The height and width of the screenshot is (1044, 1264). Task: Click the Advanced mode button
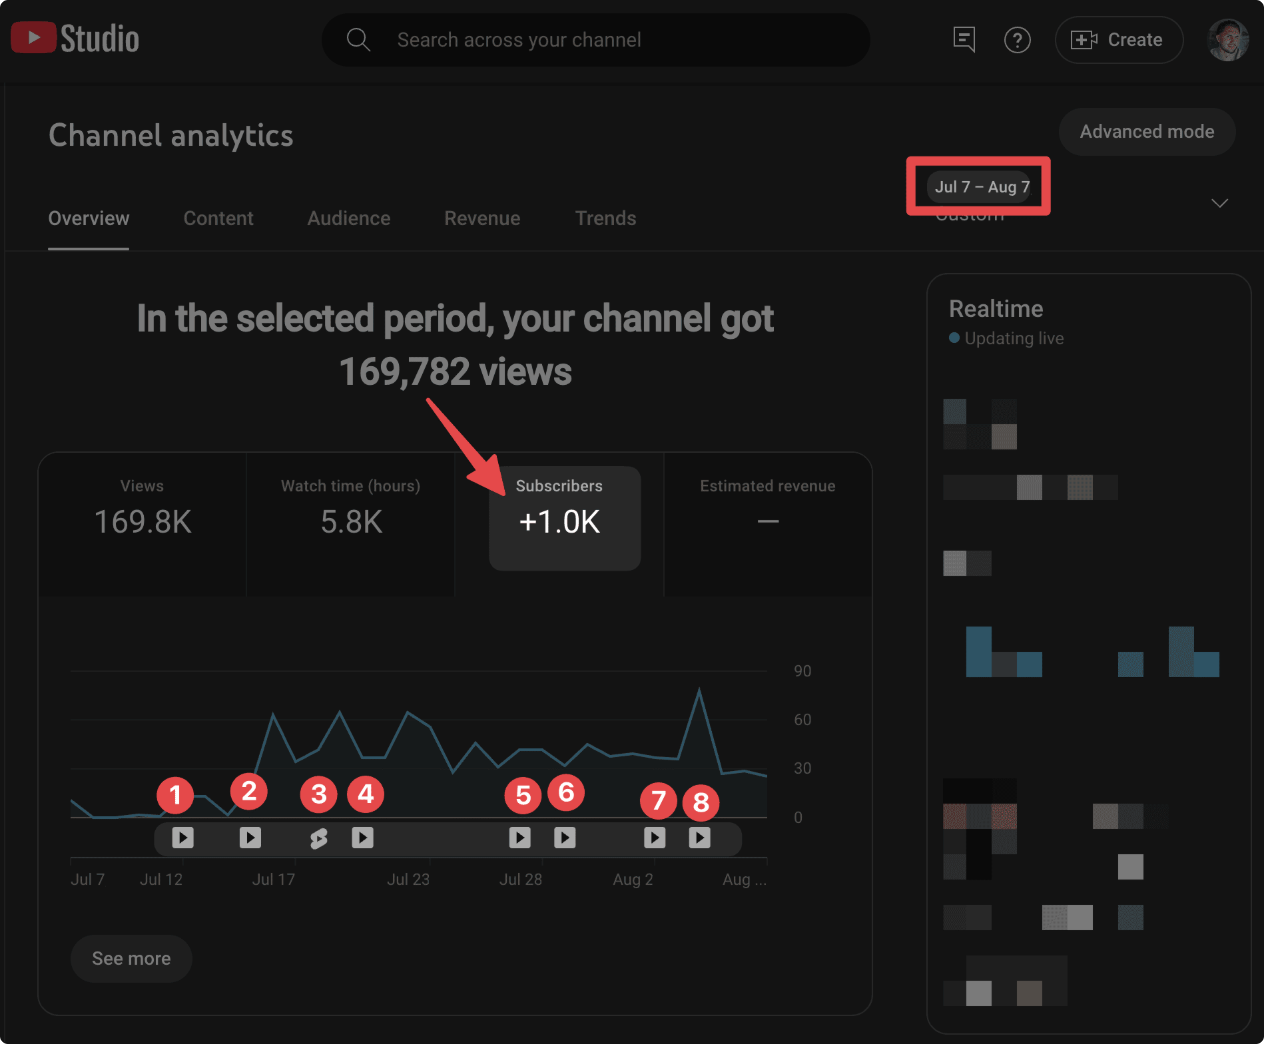click(x=1146, y=132)
